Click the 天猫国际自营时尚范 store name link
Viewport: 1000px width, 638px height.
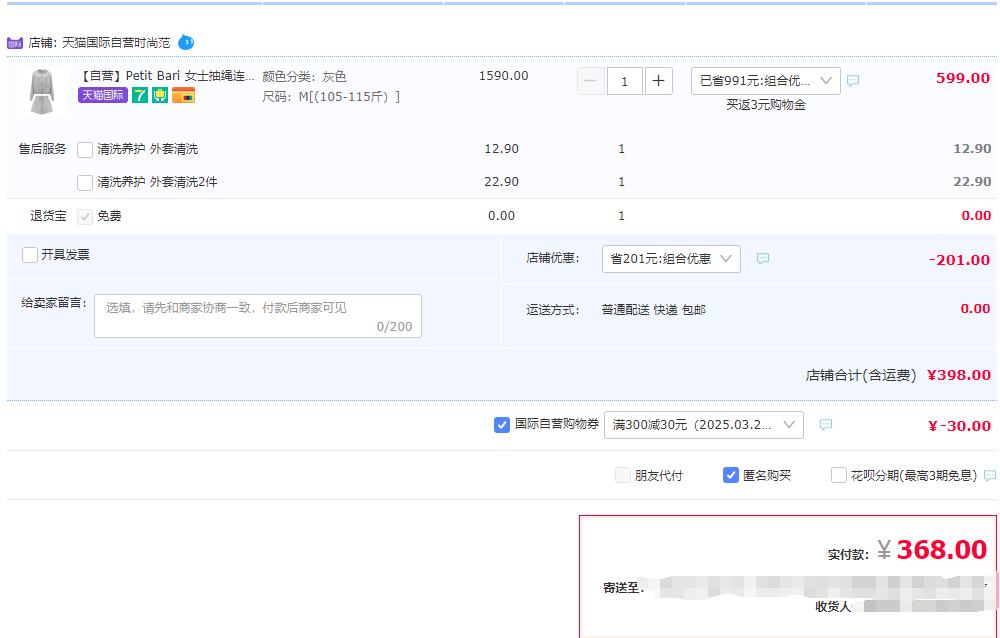click(116, 43)
